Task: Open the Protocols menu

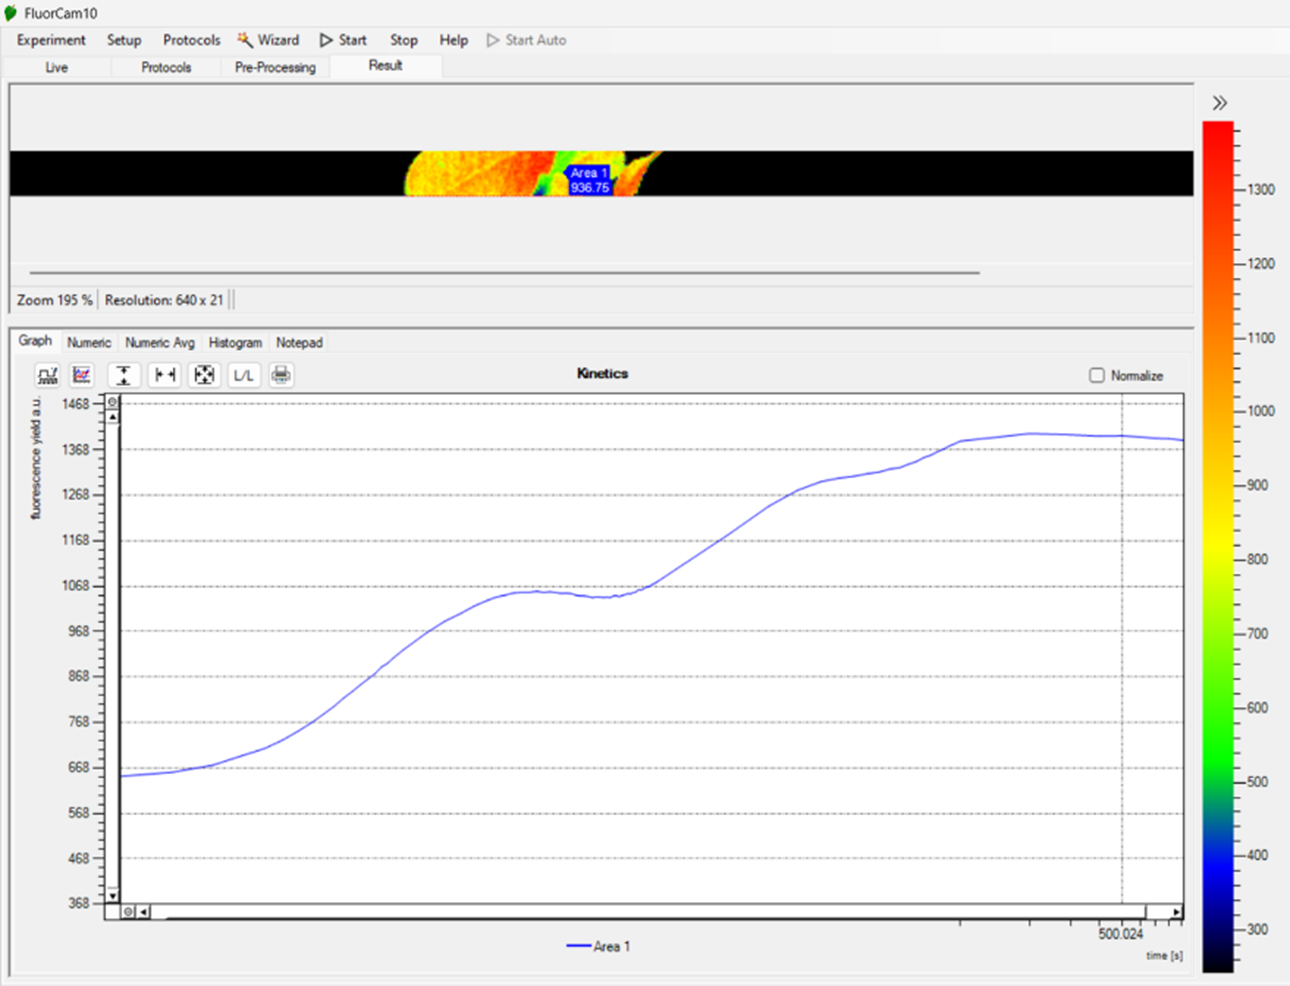Action: pyautogui.click(x=191, y=40)
